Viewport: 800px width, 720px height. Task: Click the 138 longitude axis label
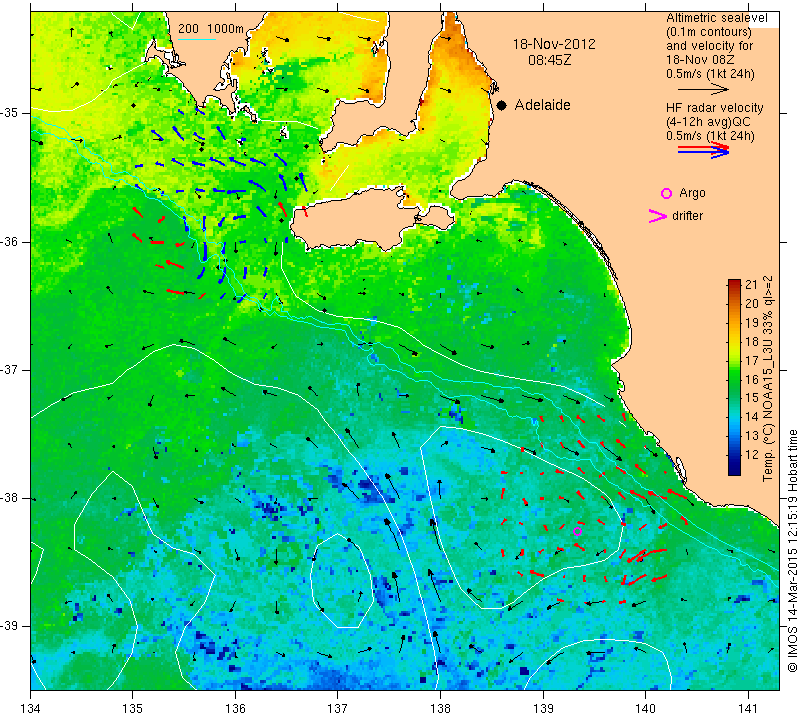[440, 709]
